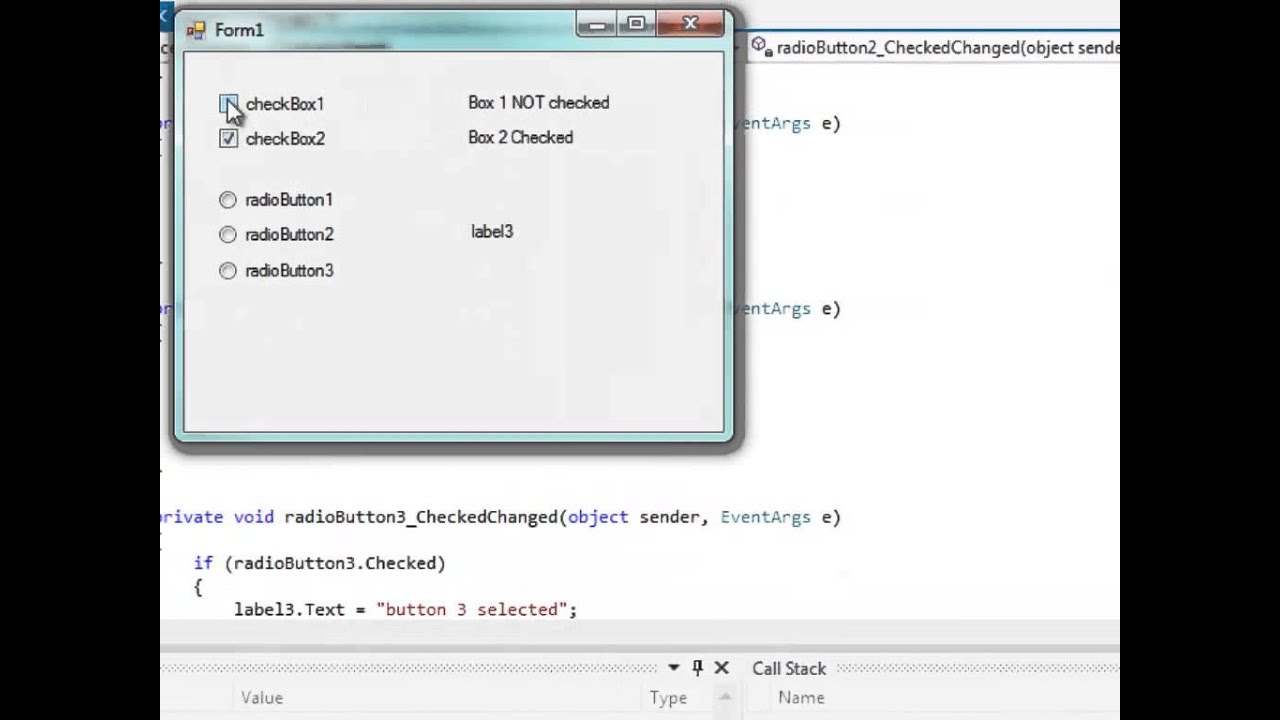Click the Name column header in Call Stack
The width and height of the screenshot is (1280, 720).
point(801,698)
